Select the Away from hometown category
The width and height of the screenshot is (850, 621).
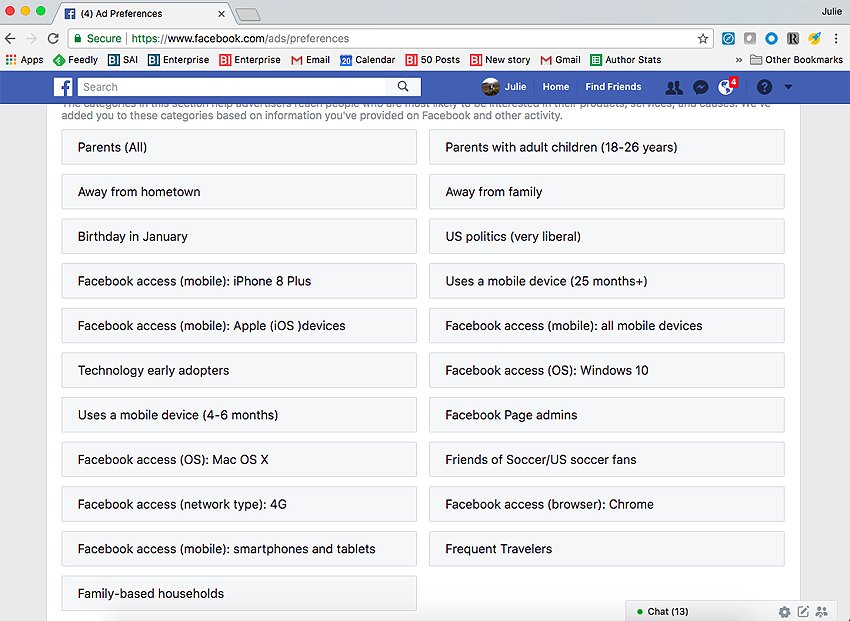pyautogui.click(x=239, y=191)
